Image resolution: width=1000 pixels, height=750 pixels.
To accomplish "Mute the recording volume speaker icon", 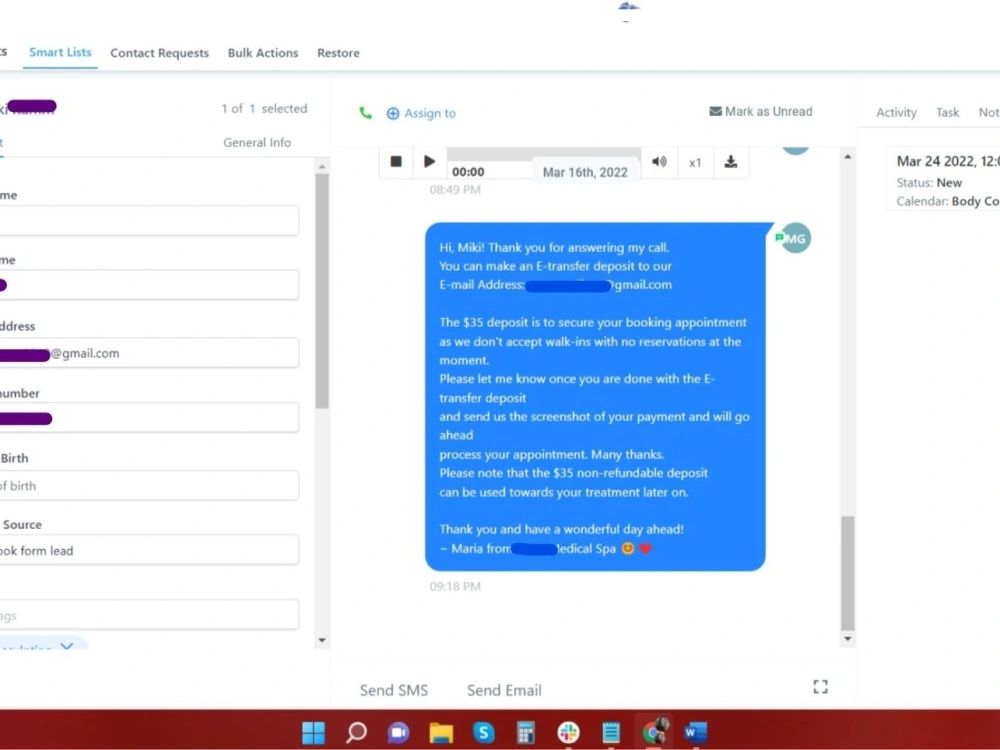I will coord(659,162).
